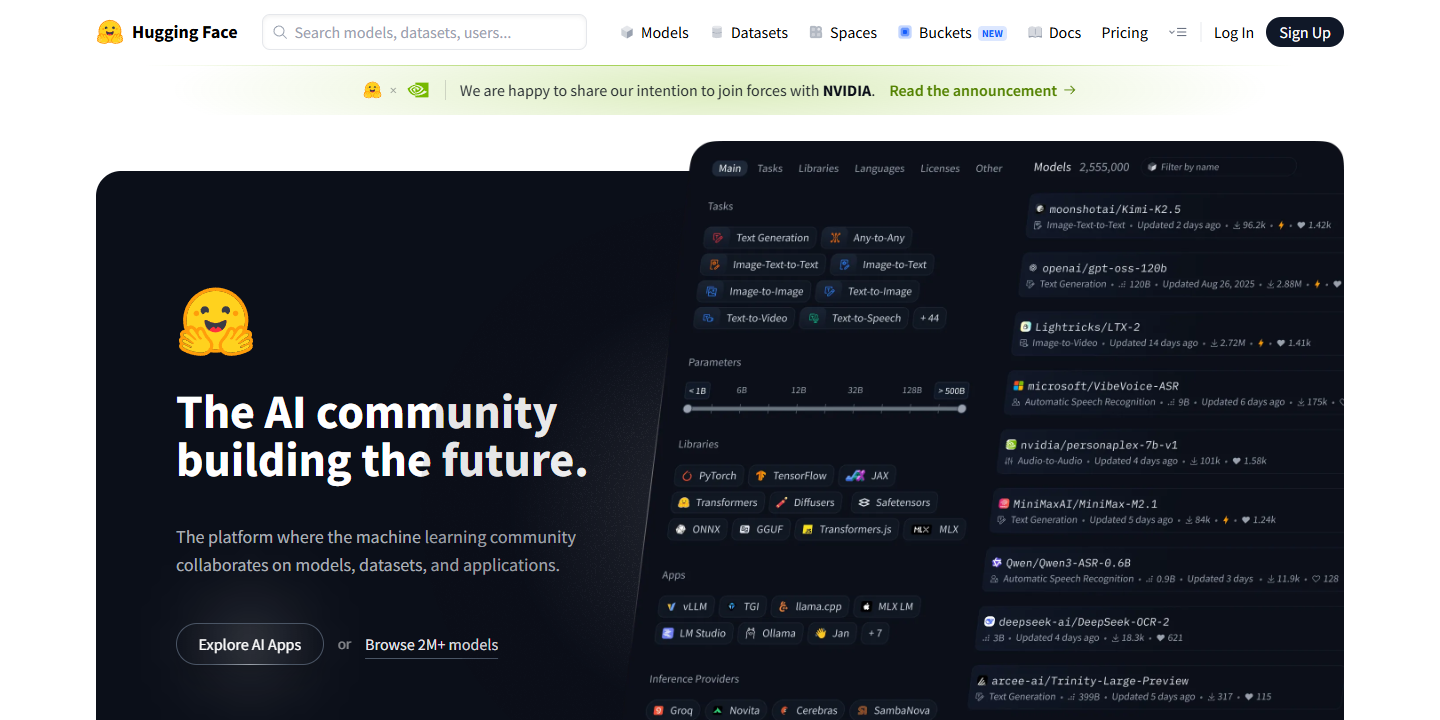The width and height of the screenshot is (1440, 720).
Task: Select the Any-to-Any task chip
Action: coord(867,238)
